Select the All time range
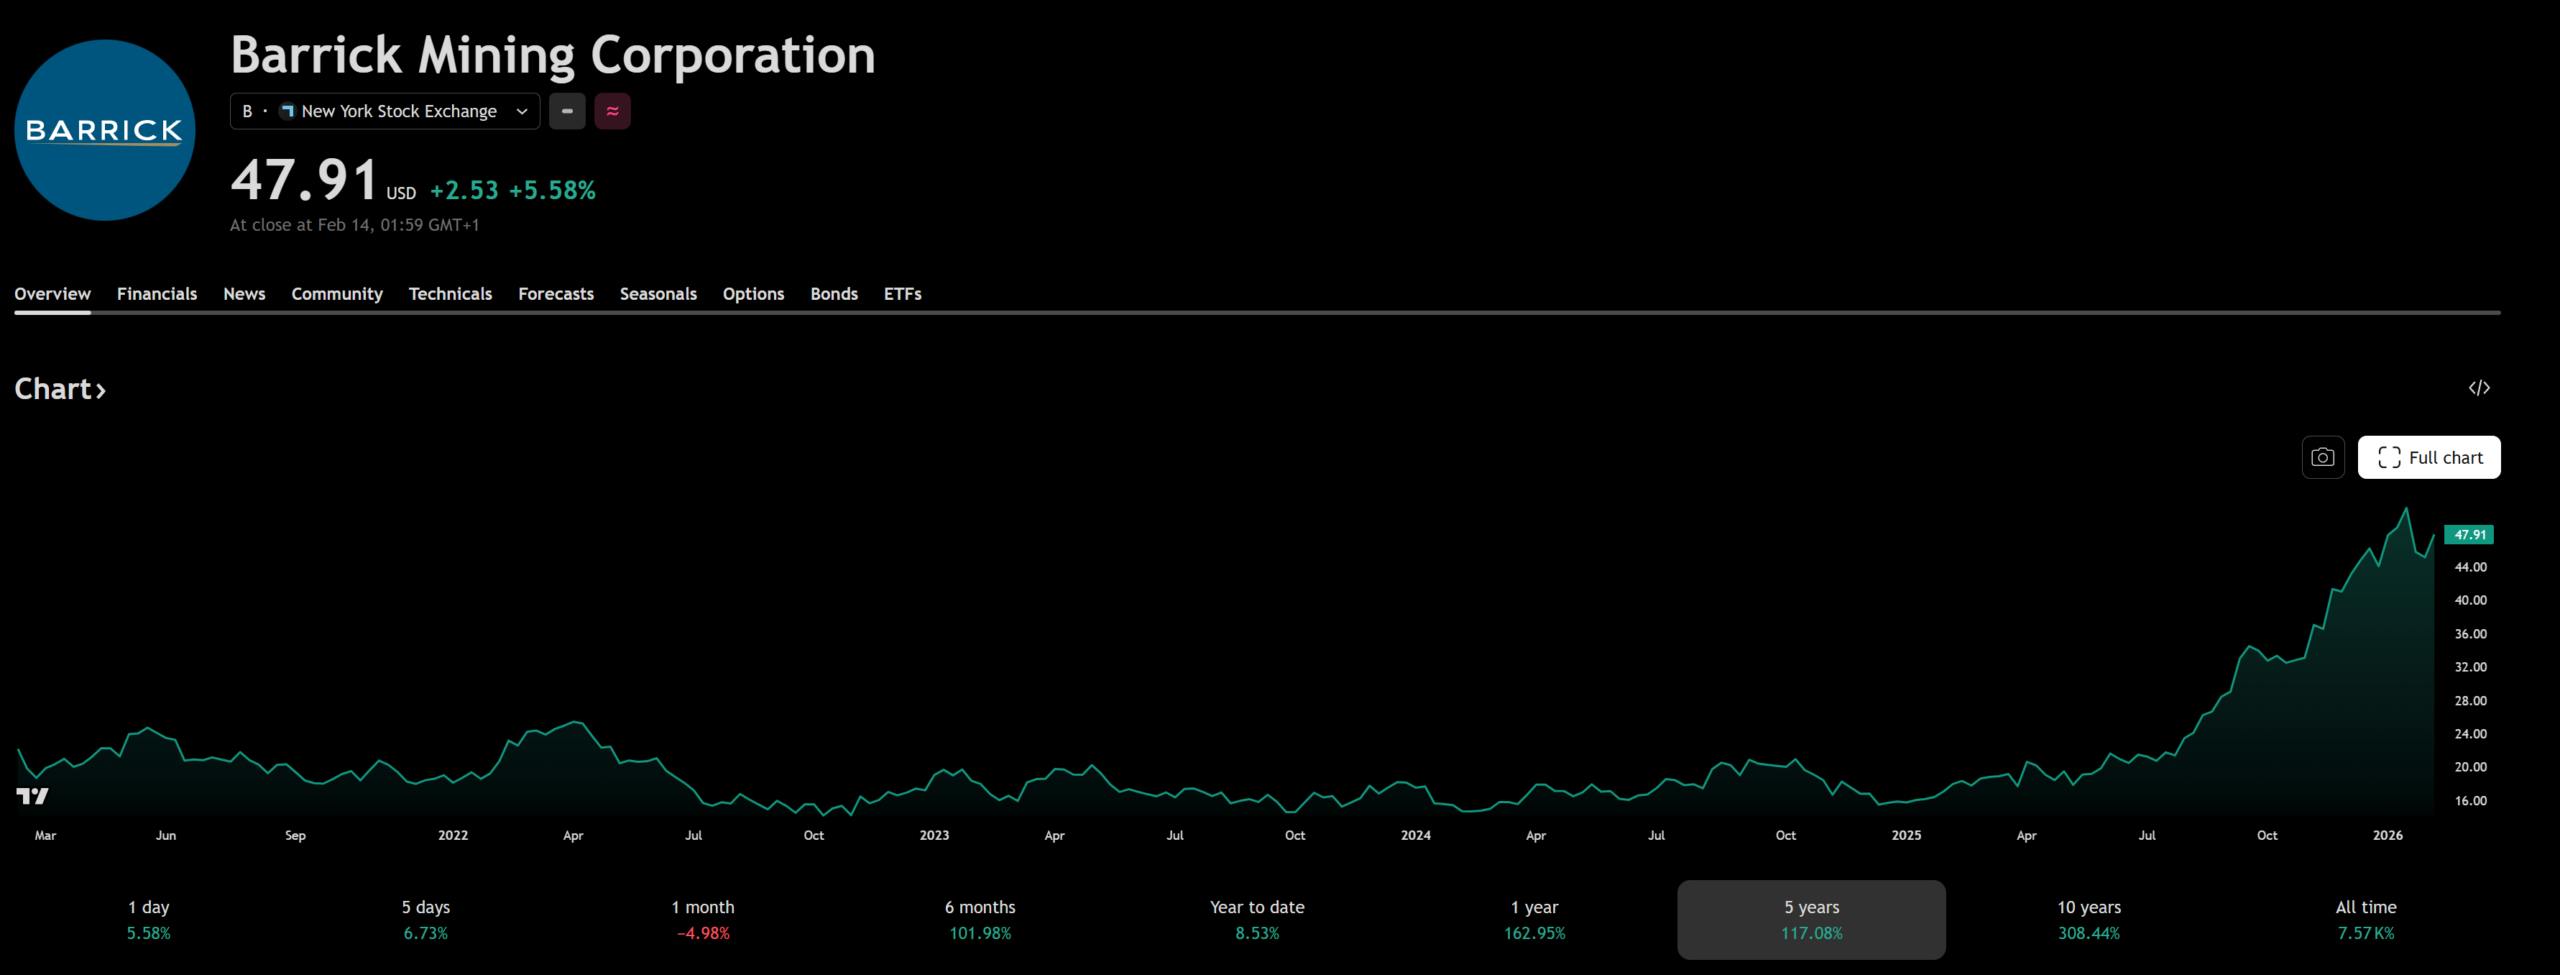Screen dimensions: 2560x975 coord(2366,920)
